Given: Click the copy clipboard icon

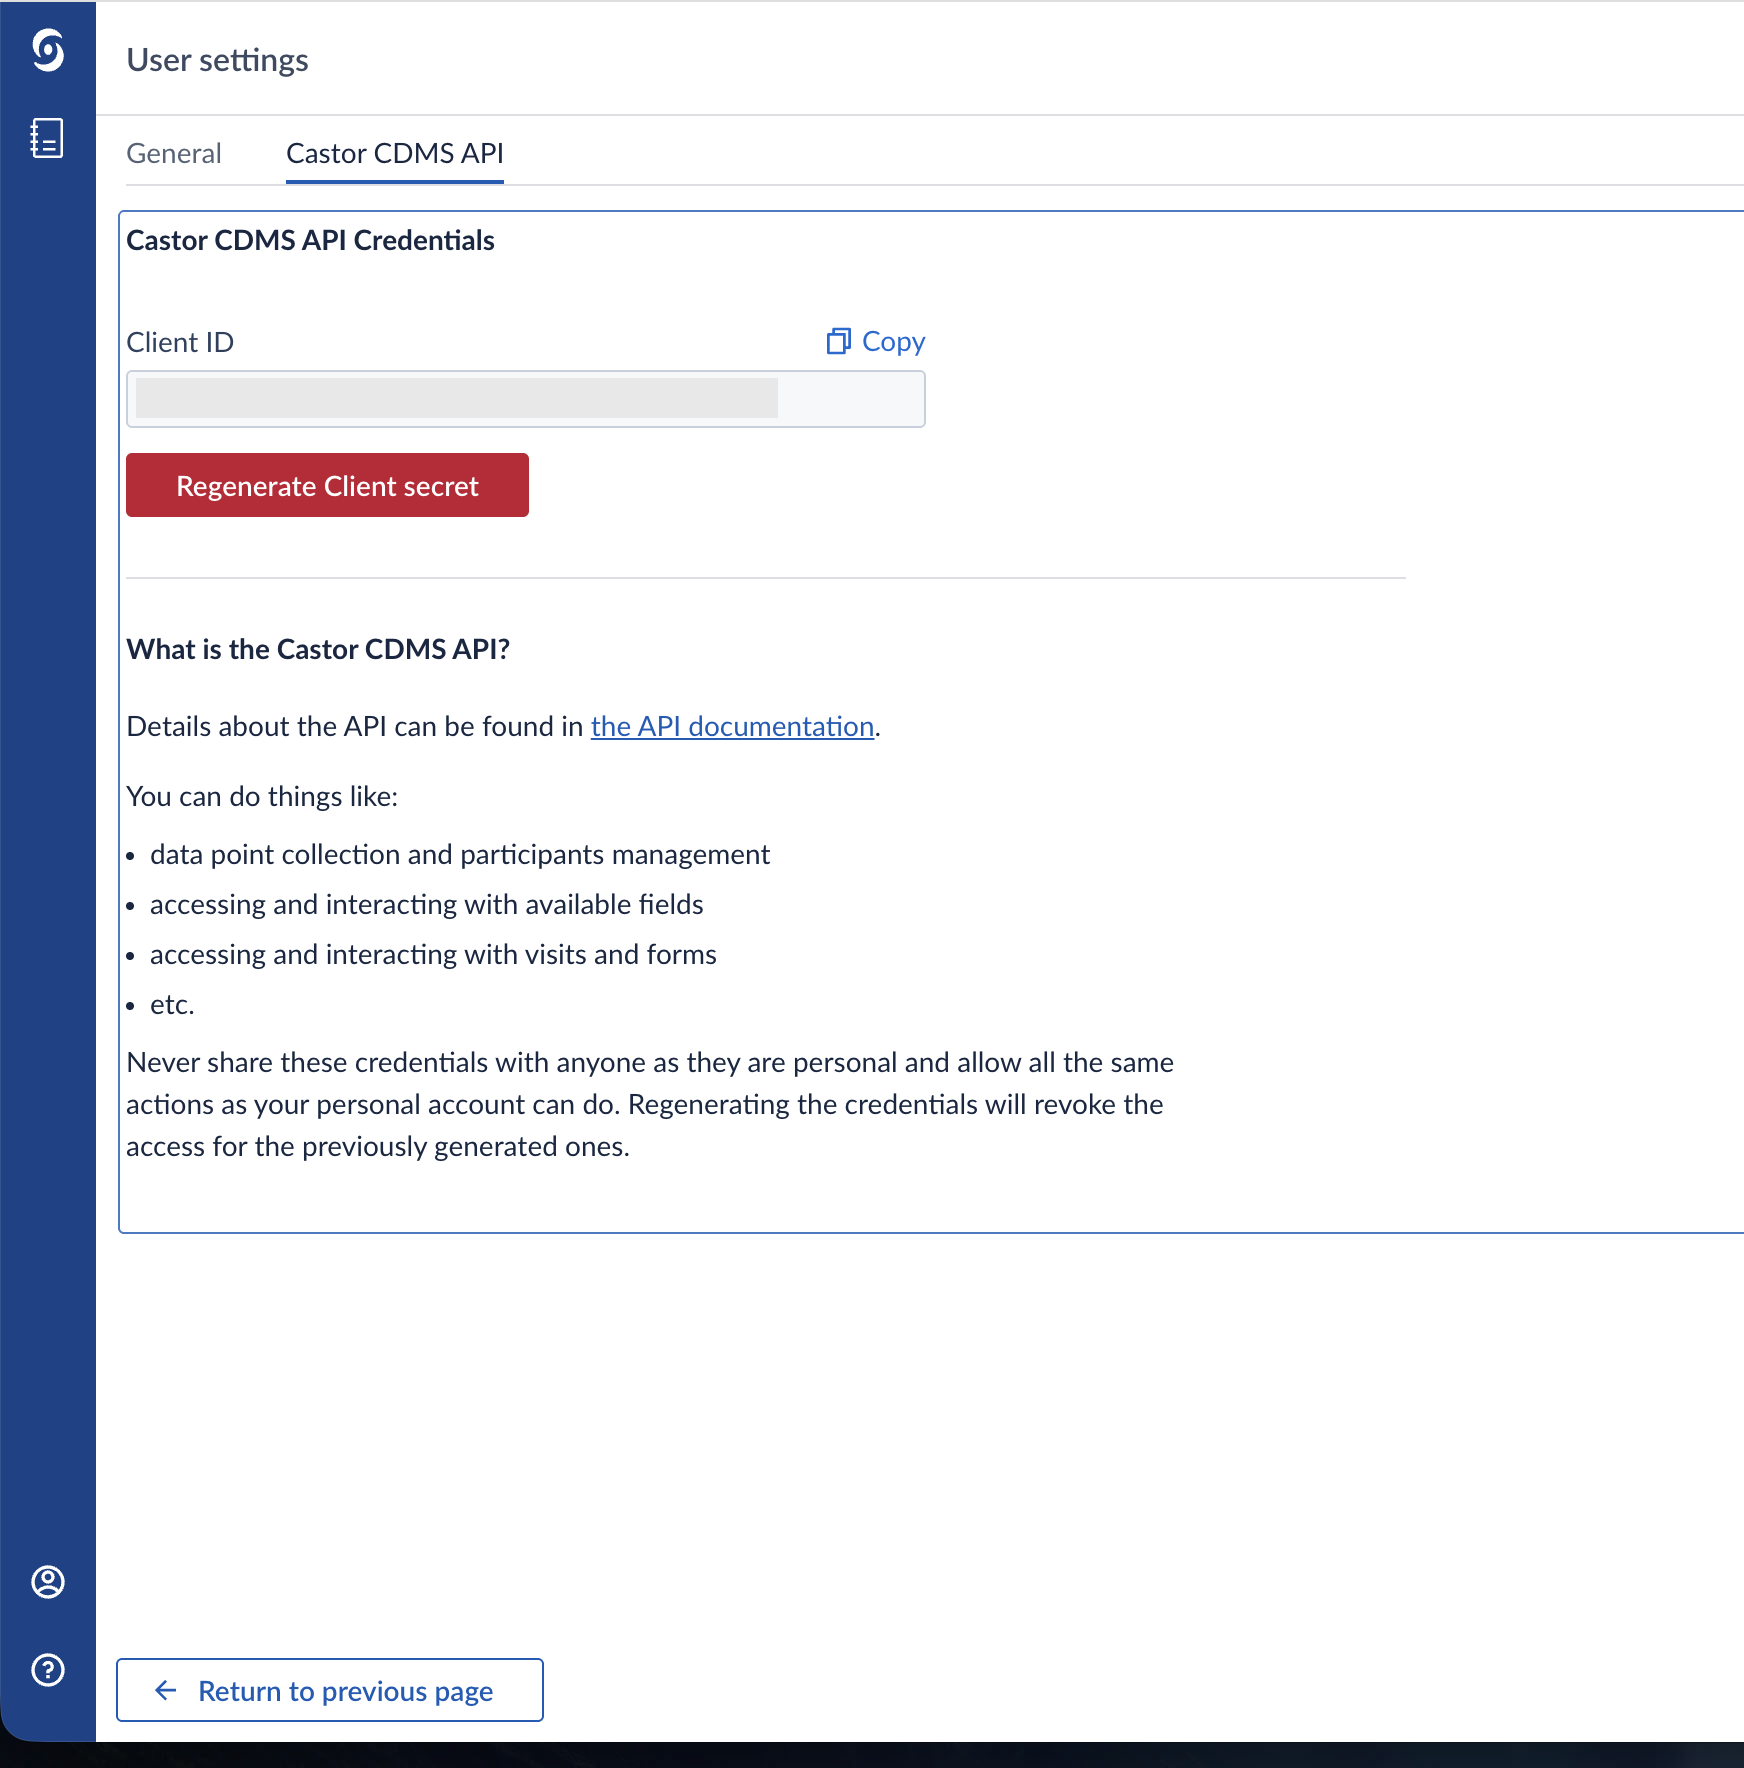Looking at the screenshot, I should [x=838, y=341].
